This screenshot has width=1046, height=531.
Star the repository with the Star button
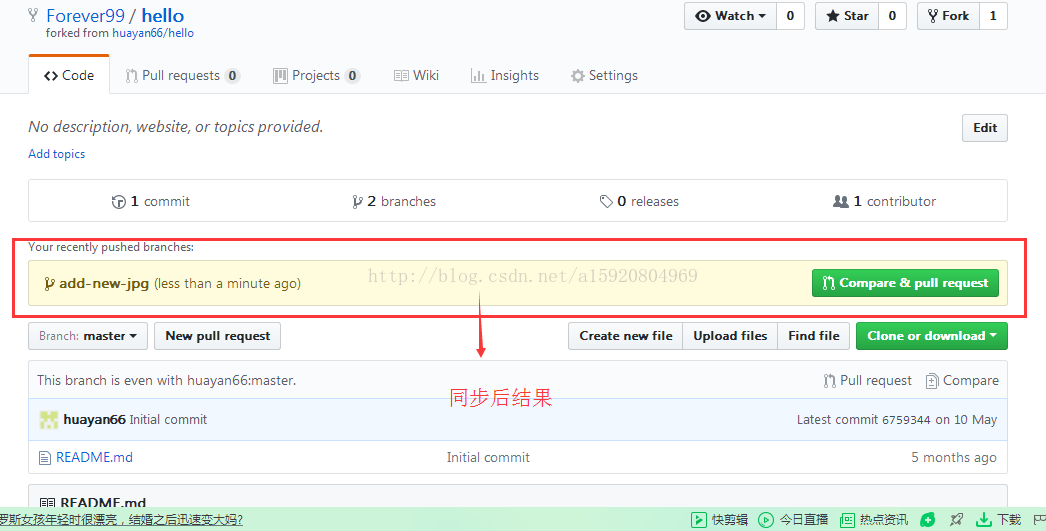coord(847,16)
